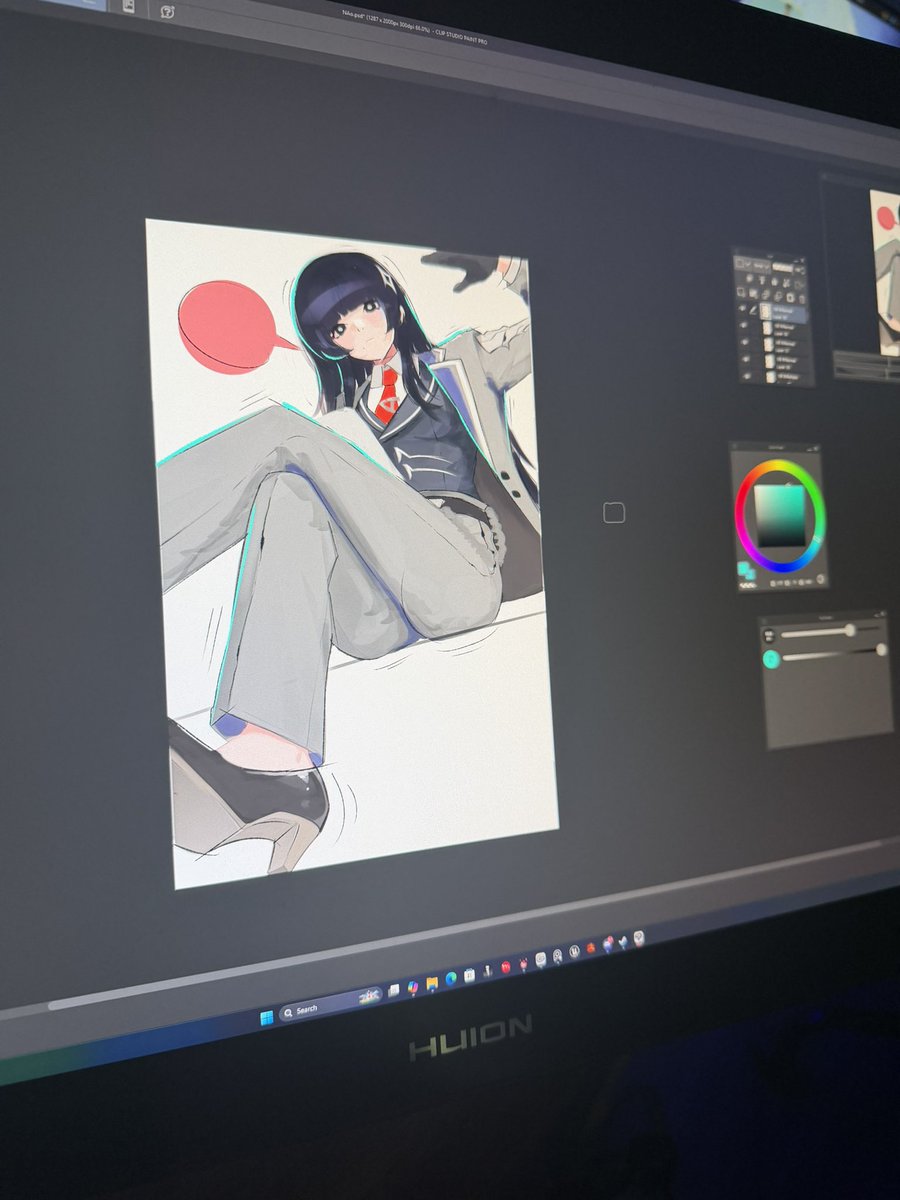
Task: Click the layer opacity field in the Layers panel
Action: point(782,267)
